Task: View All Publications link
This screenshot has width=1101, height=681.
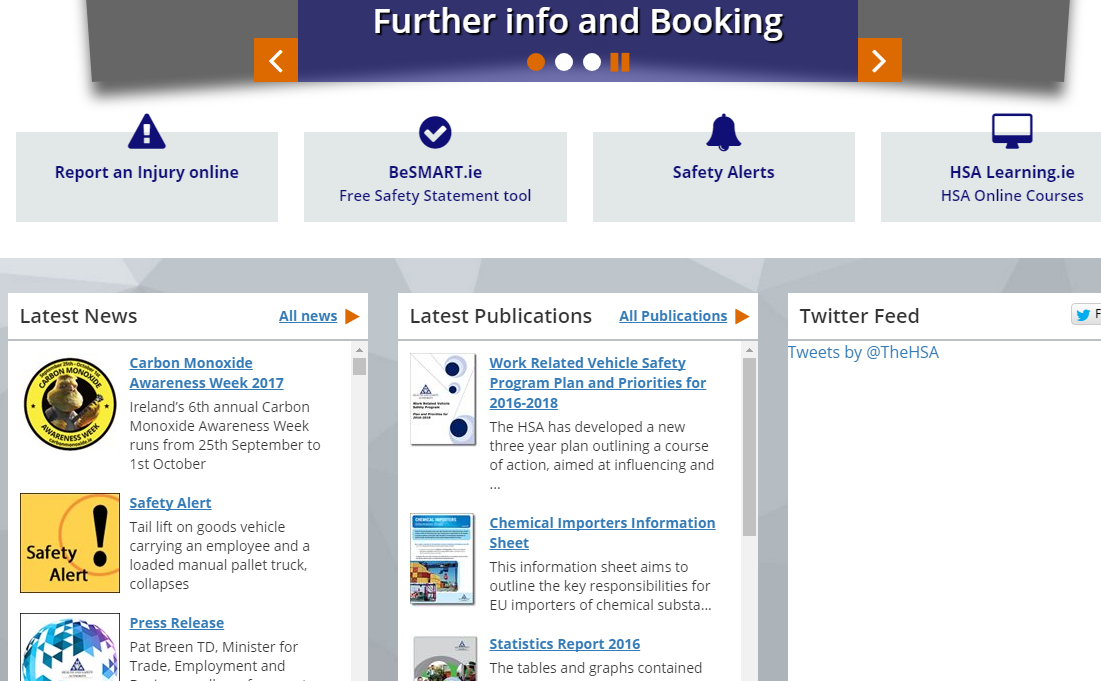Action: pos(673,317)
